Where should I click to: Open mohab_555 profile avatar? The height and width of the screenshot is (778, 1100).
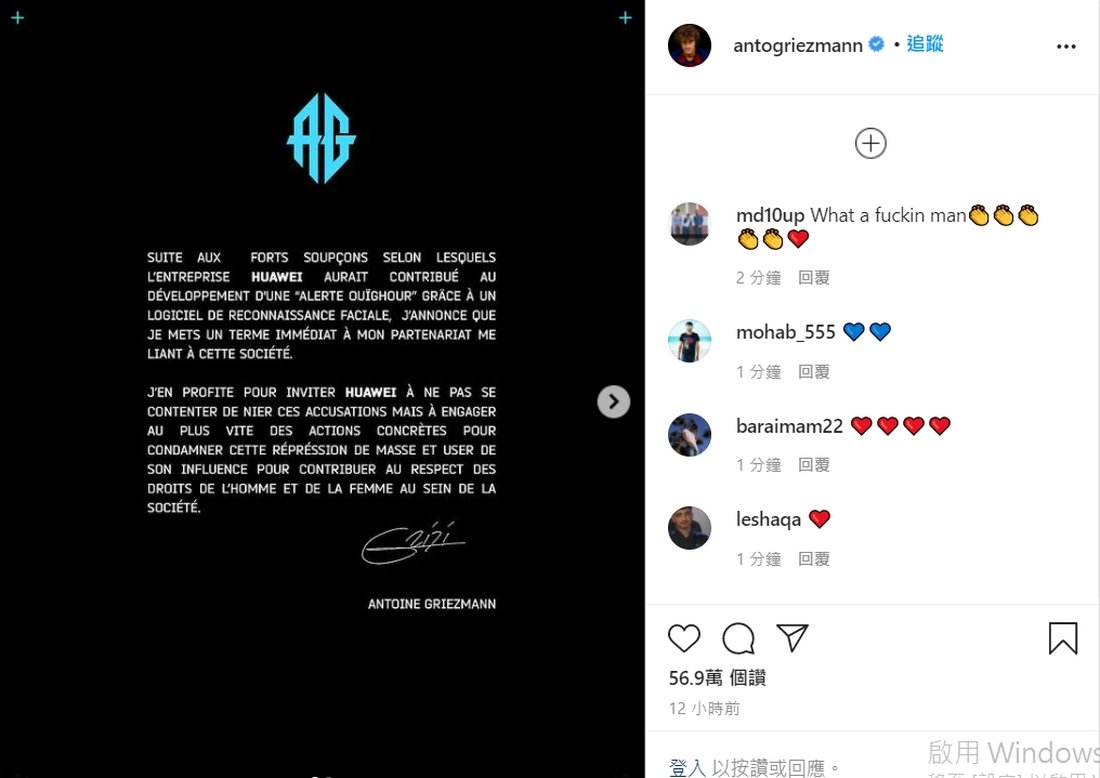click(689, 341)
